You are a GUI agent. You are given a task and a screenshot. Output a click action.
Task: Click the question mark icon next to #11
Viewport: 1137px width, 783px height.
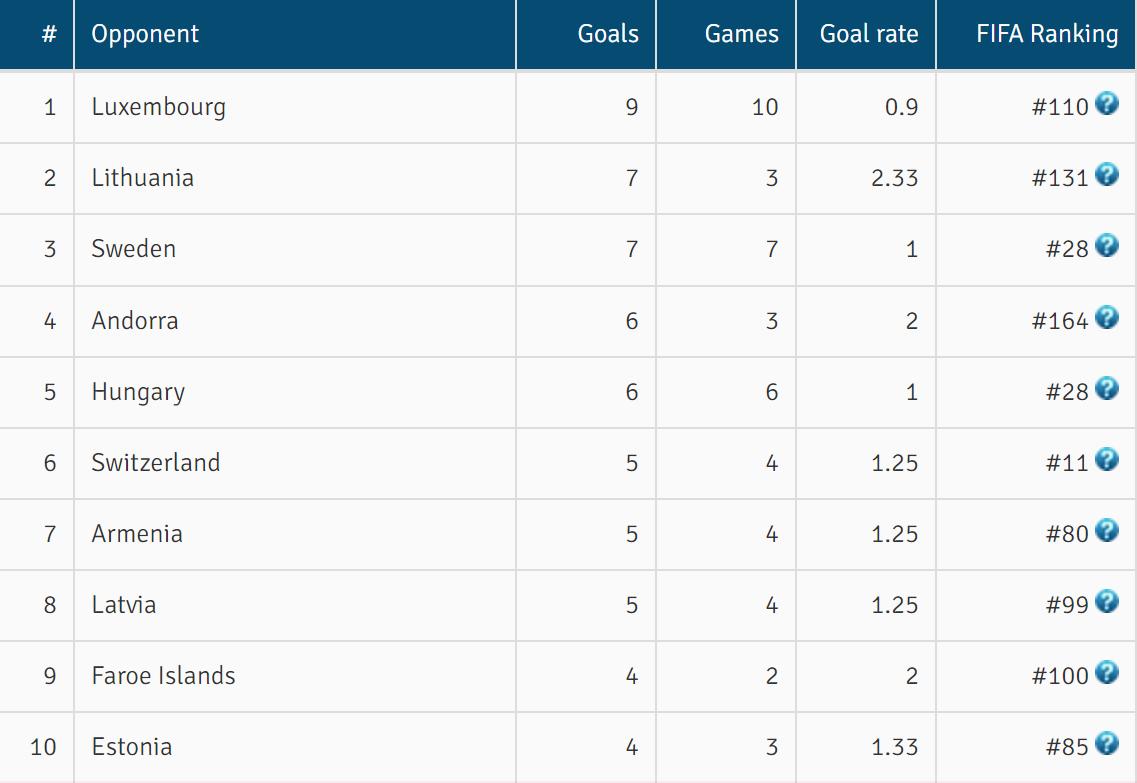(x=1106, y=459)
